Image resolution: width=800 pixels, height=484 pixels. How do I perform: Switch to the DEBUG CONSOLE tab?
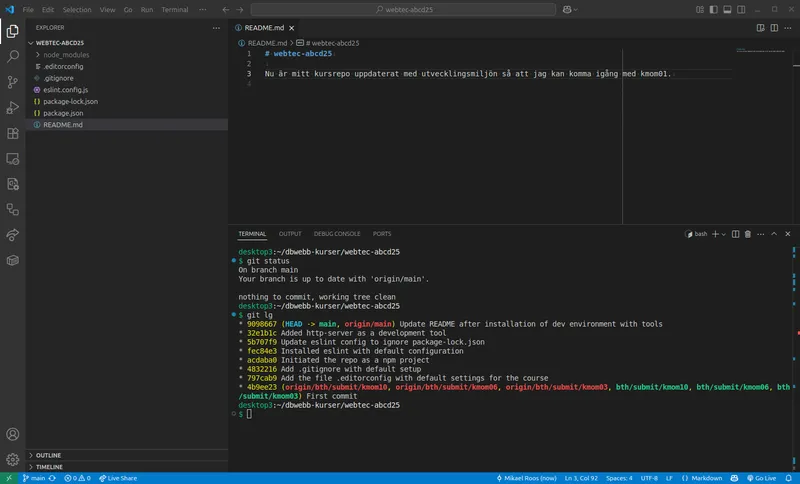[x=337, y=234]
